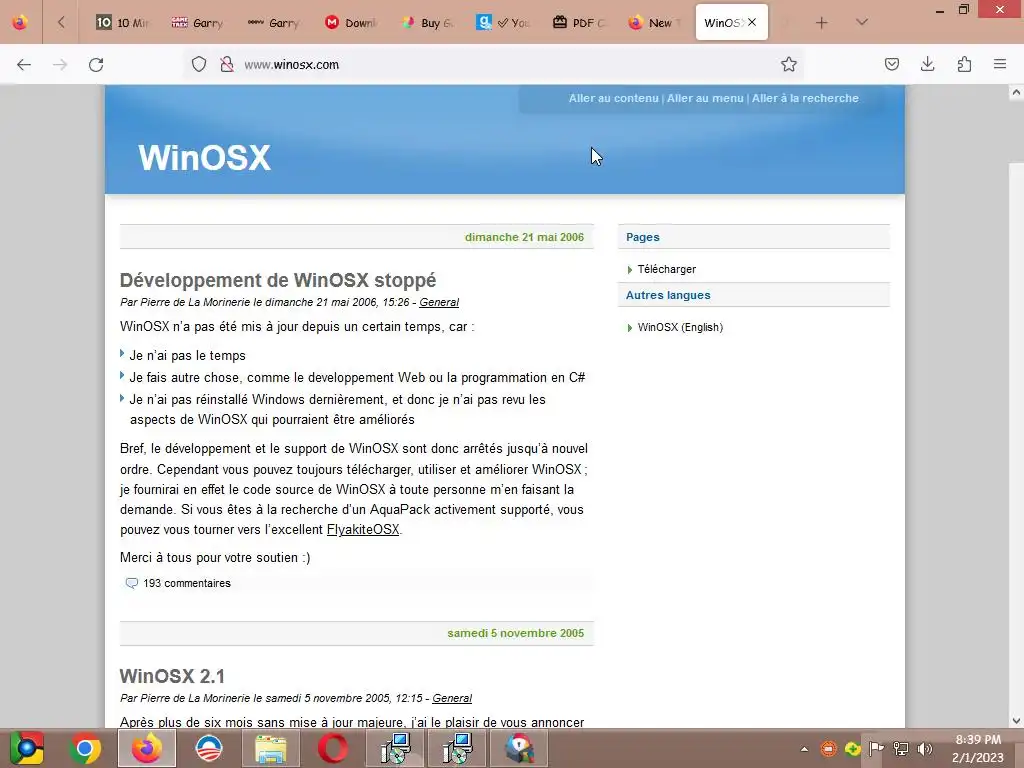Bookmark this page with star icon

(789, 64)
